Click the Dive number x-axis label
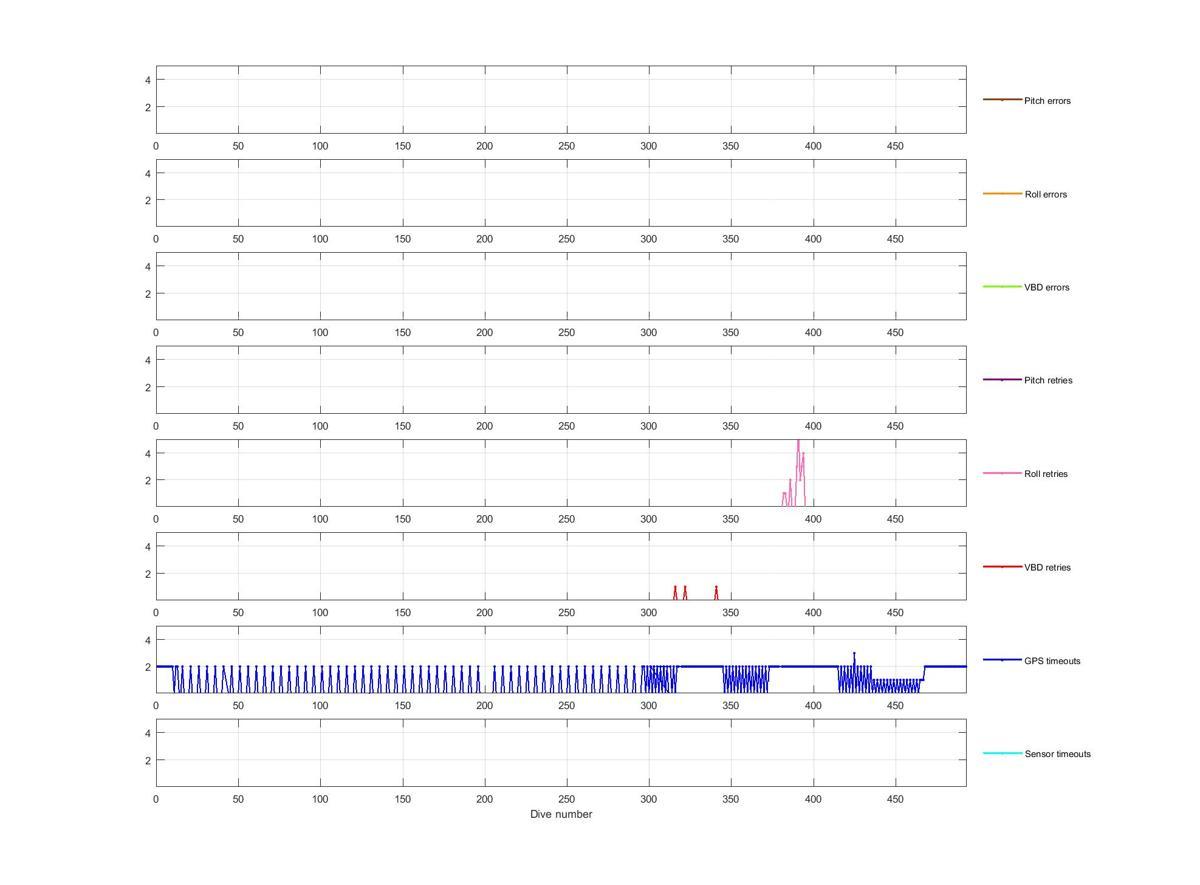The height and width of the screenshot is (885, 1200). (561, 814)
